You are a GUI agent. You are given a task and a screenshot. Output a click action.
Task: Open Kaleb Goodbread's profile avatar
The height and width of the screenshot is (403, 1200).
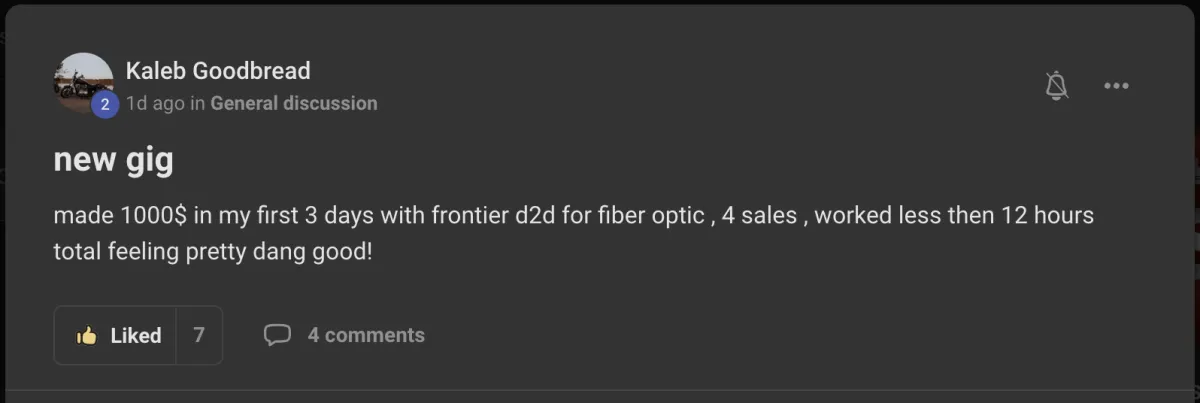tap(83, 83)
